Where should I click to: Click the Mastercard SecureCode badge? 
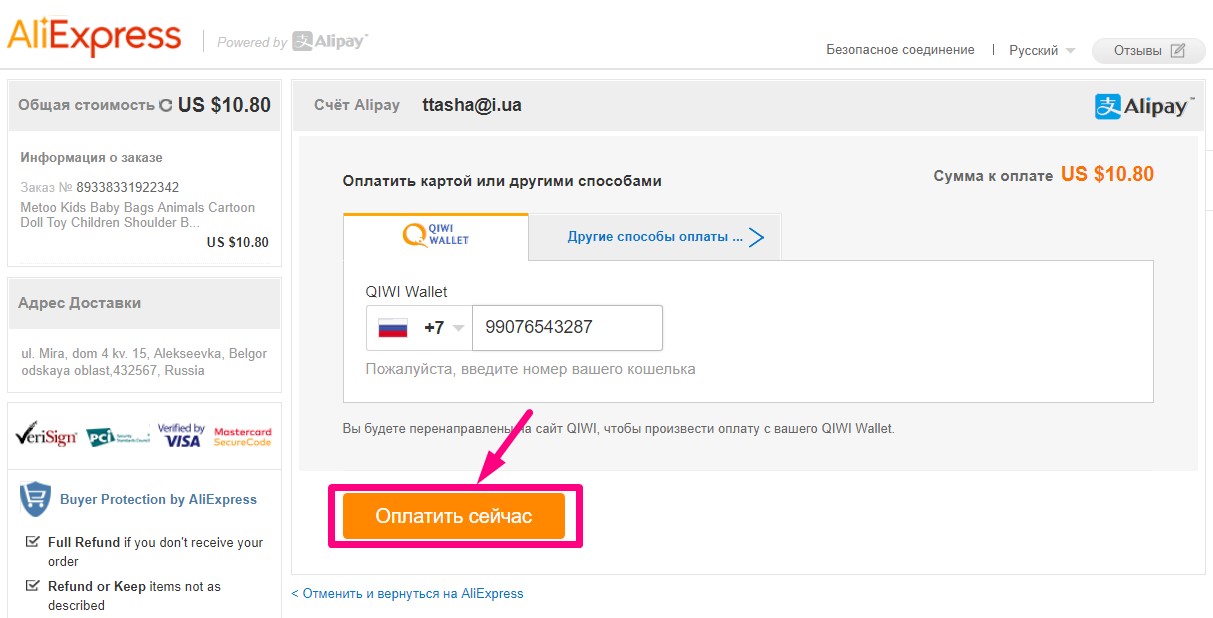[x=242, y=436]
